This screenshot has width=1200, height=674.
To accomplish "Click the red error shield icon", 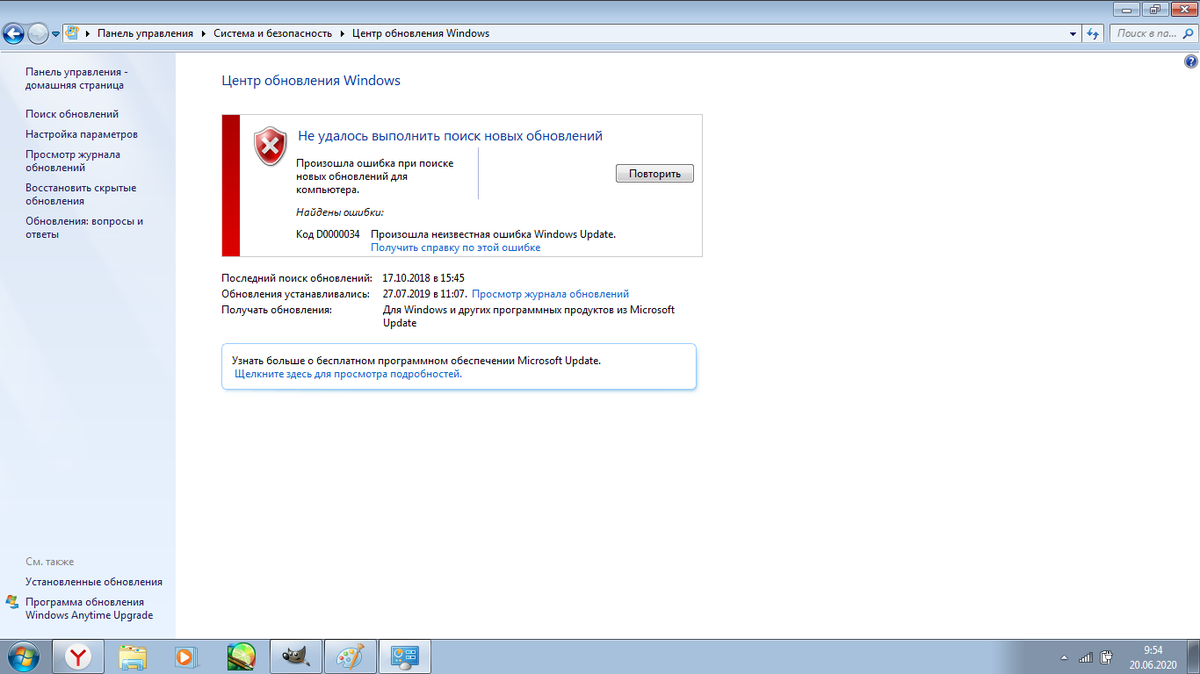I will [x=269, y=146].
